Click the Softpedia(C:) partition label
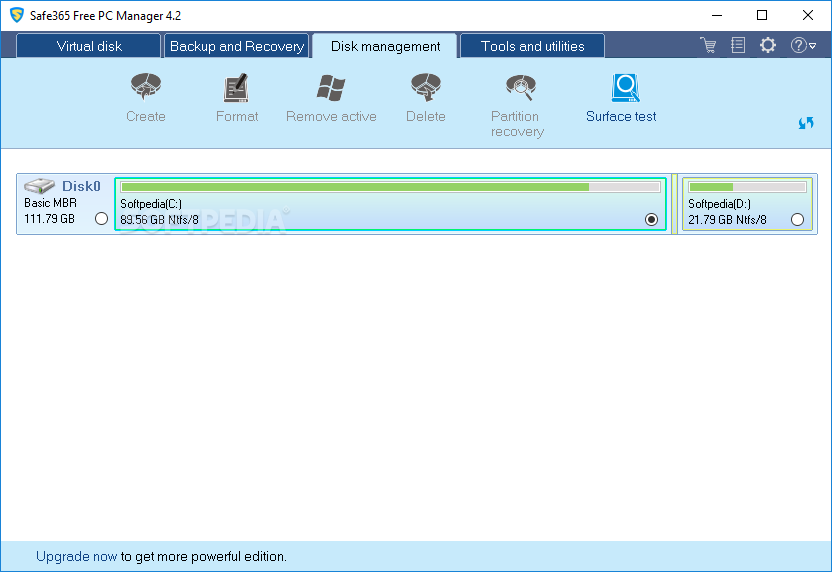 pyautogui.click(x=151, y=204)
